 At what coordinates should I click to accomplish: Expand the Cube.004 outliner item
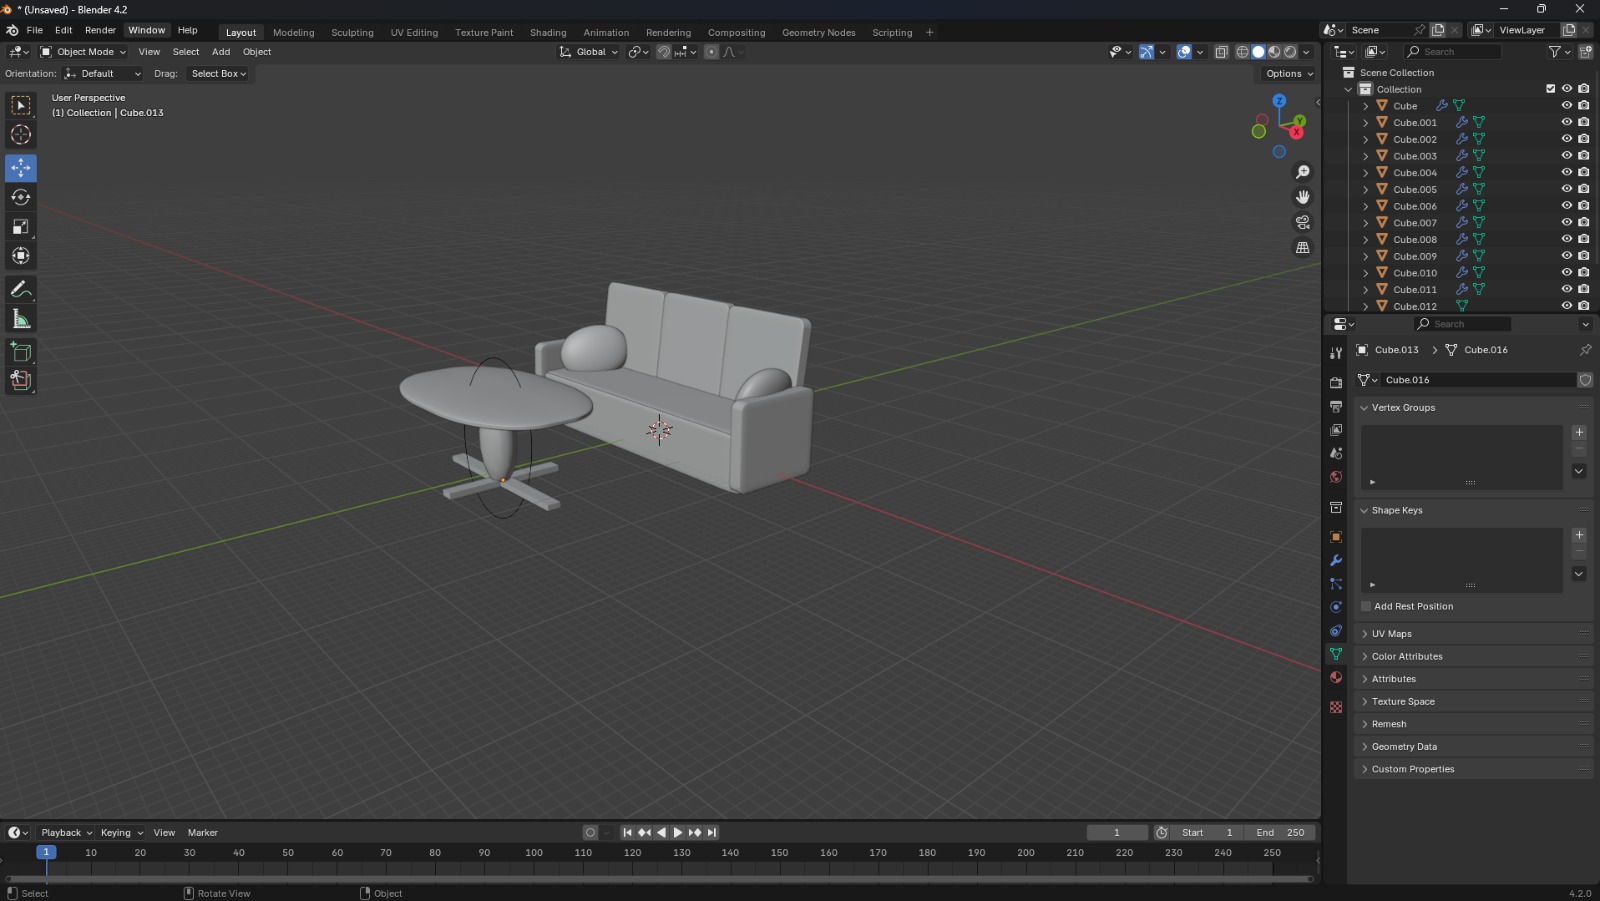coord(1366,173)
